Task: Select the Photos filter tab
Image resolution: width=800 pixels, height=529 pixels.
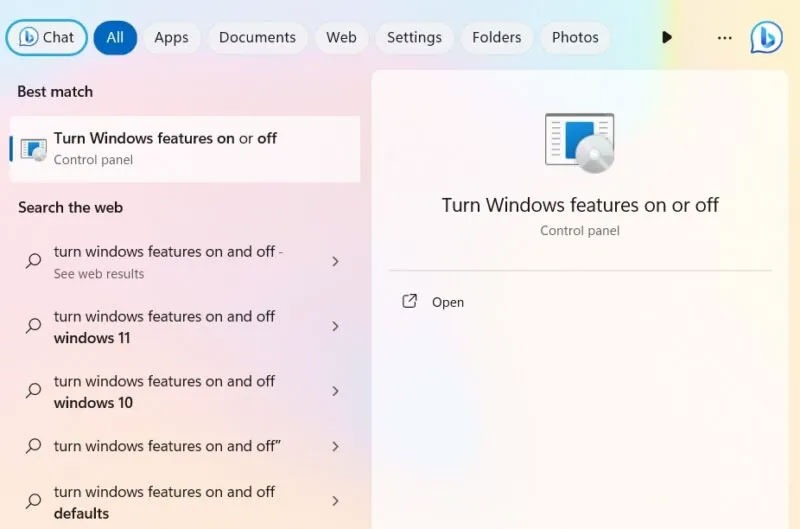Action: point(575,38)
